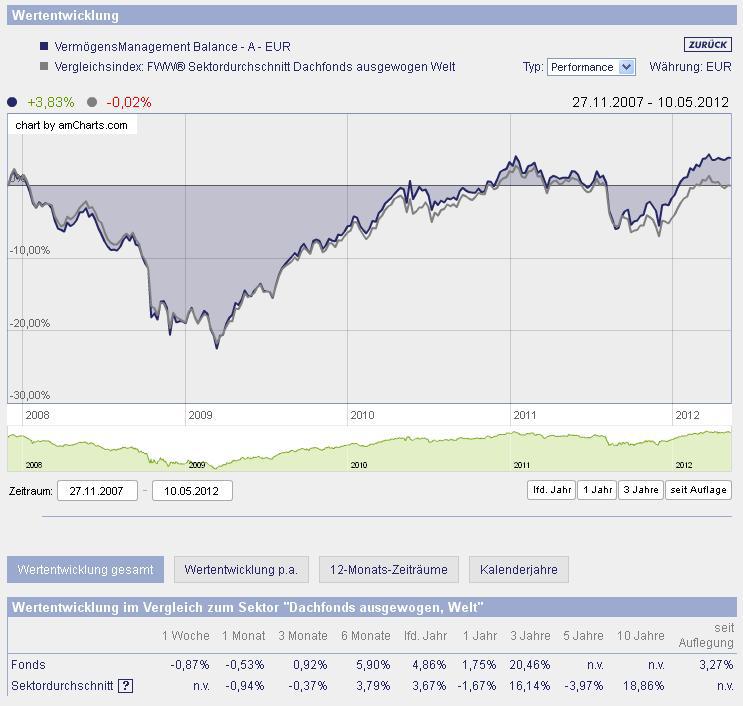Click the chart by amCharts.com link
743x706 pixels.
(72, 125)
